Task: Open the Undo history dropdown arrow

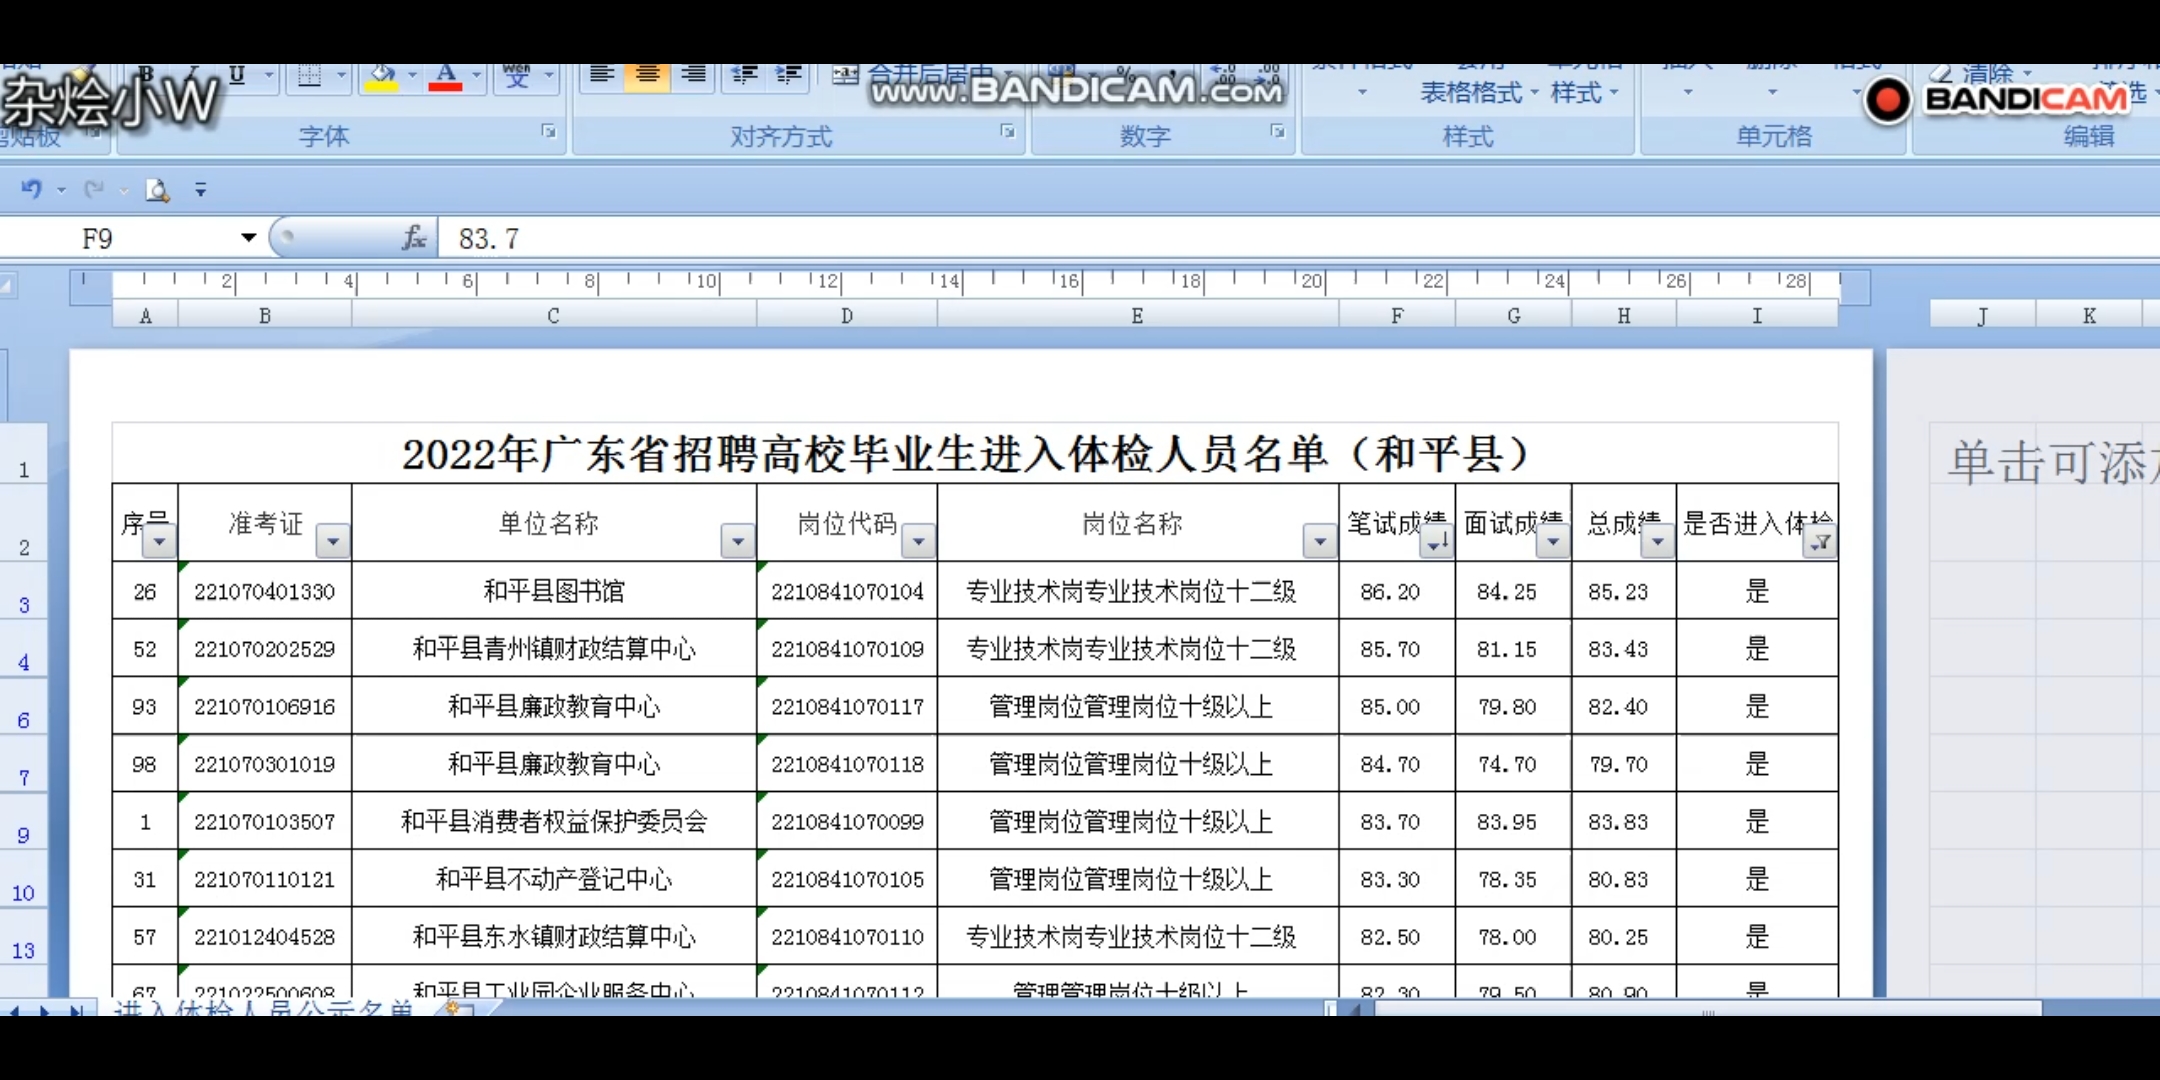Action: pos(61,190)
